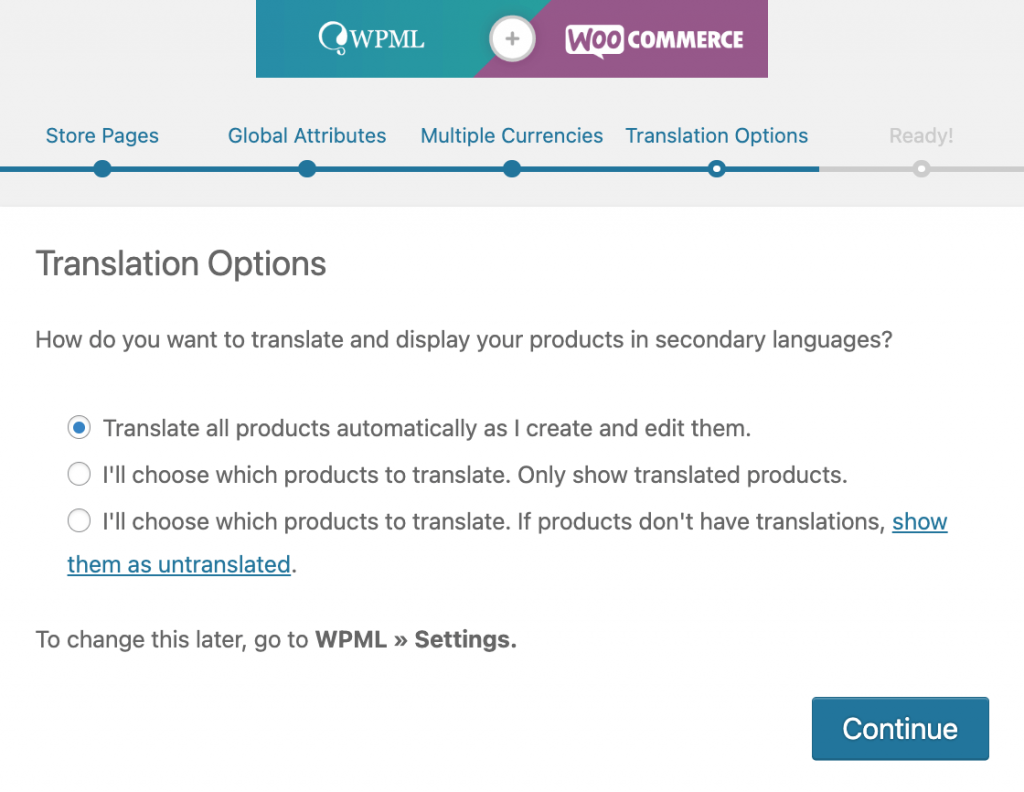Click the Translation Options heading
1024x792 pixels.
click(181, 264)
